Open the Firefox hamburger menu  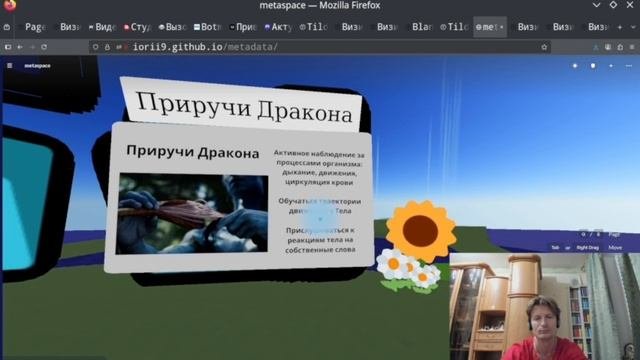pyautogui.click(x=632, y=47)
